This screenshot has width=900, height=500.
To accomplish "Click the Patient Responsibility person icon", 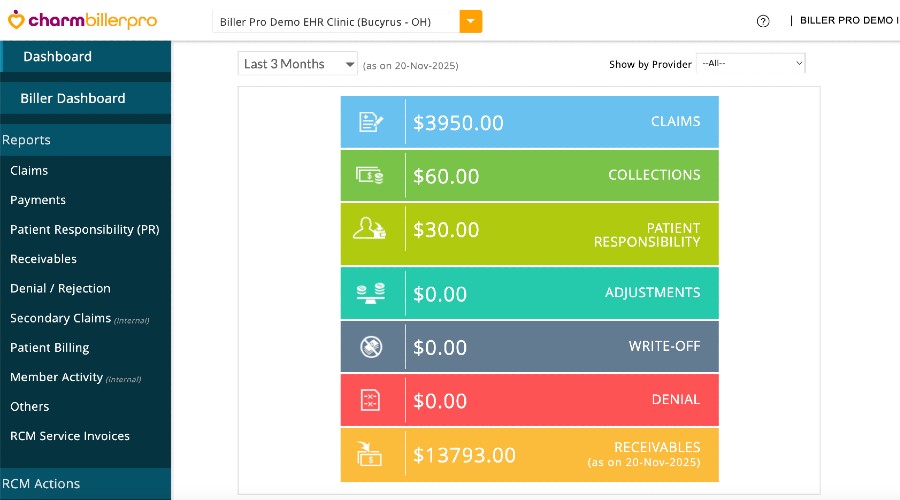I will (x=371, y=230).
